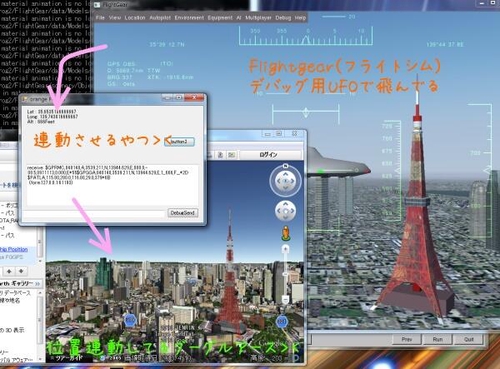Click look-left arrow on the look joystick
Image resolution: width=500 pixels, height=369 pixels.
[x=278, y=181]
